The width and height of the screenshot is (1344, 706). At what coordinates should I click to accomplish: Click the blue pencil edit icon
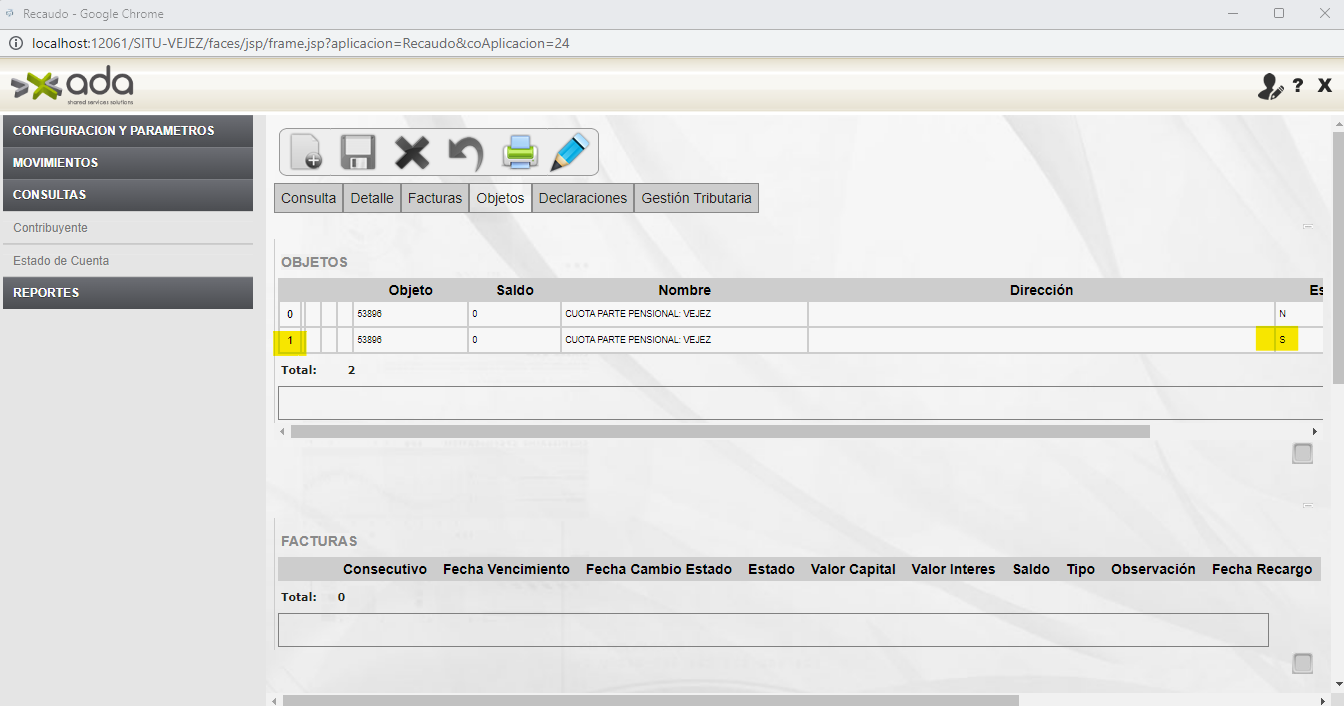click(570, 152)
